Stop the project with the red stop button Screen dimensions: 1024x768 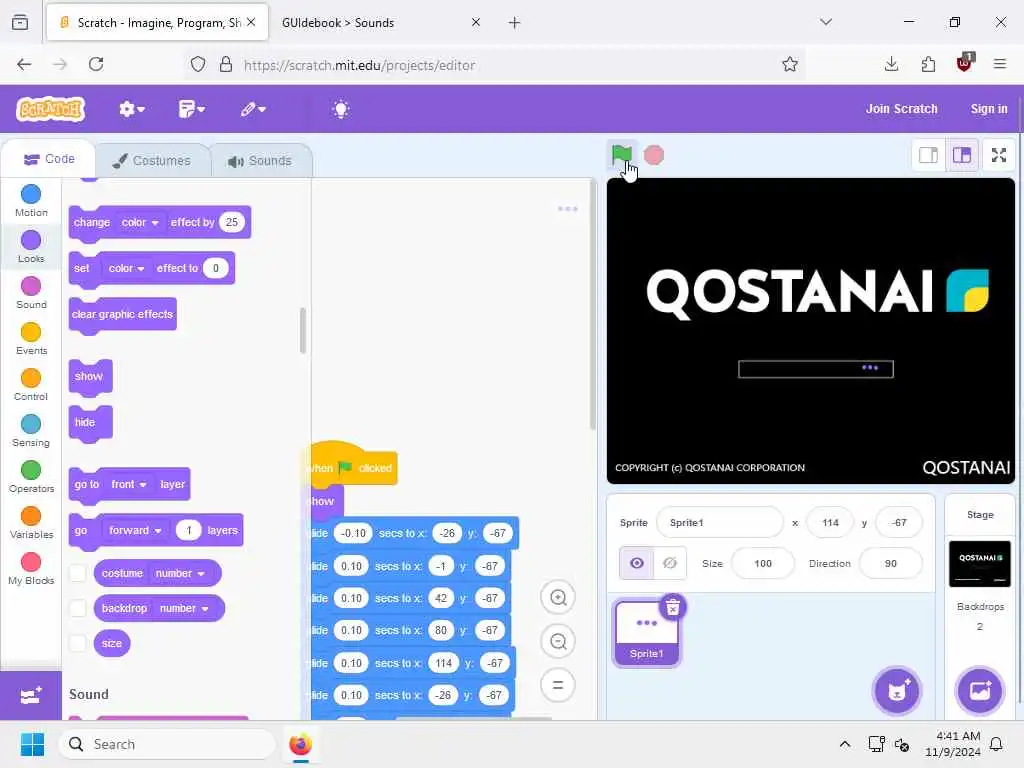[x=654, y=155]
